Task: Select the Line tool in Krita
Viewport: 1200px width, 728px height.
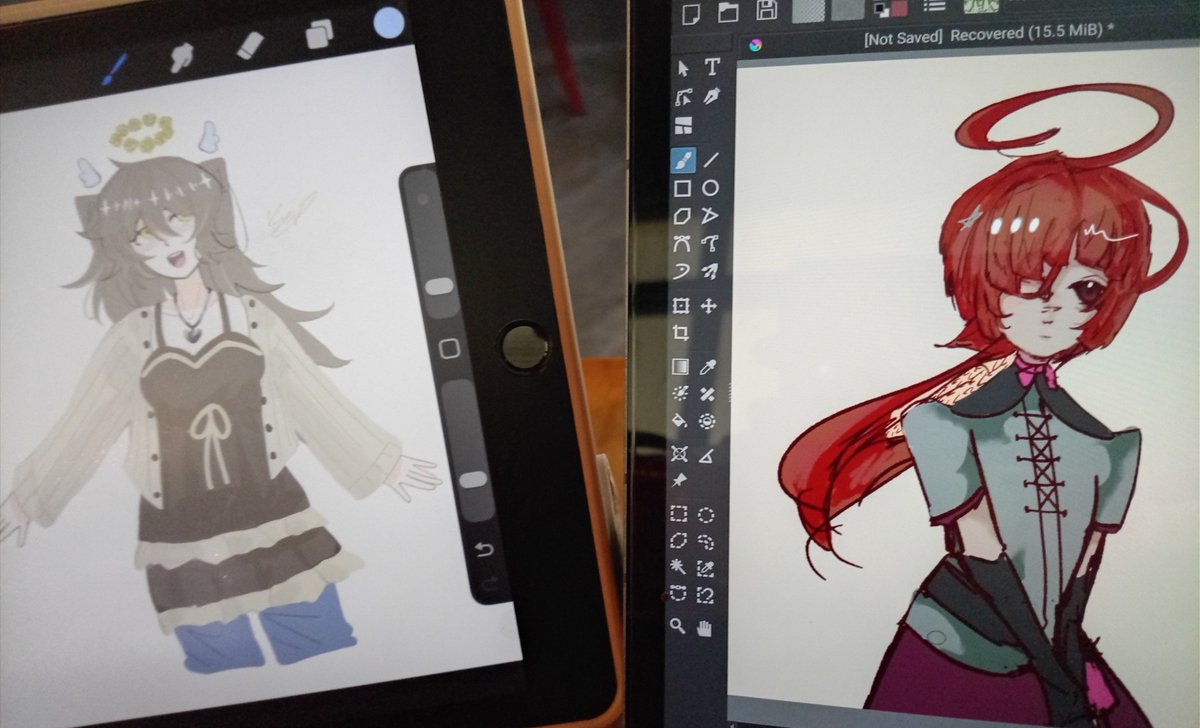Action: pyautogui.click(x=711, y=159)
